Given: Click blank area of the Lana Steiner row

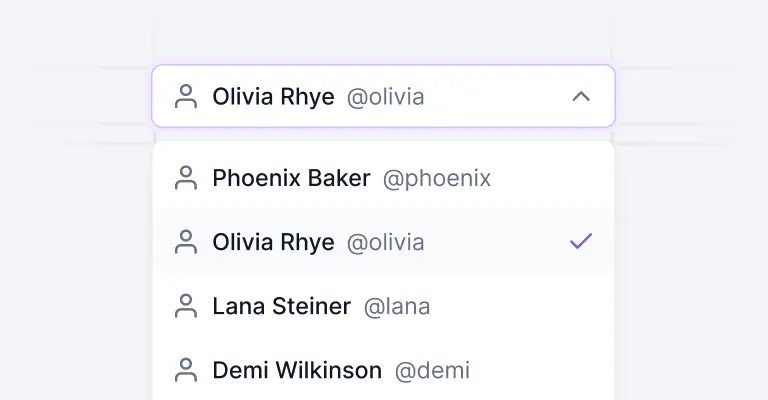Looking at the screenshot, I should point(520,306).
